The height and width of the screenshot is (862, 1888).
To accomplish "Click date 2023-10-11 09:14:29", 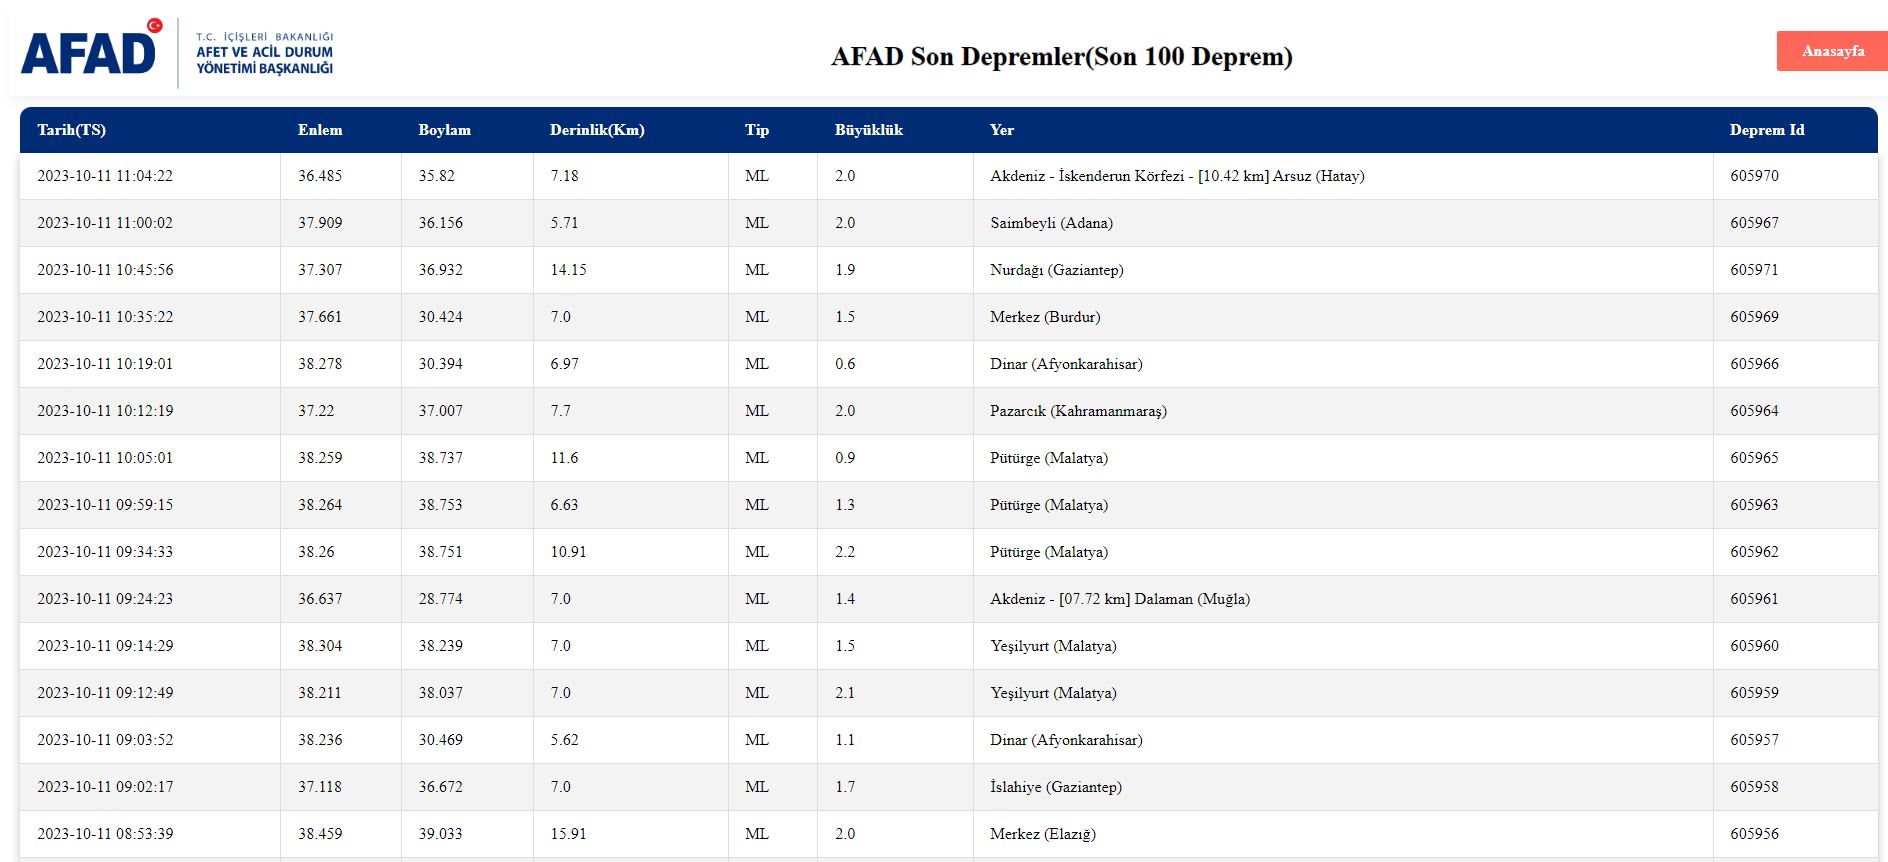I will point(105,646).
